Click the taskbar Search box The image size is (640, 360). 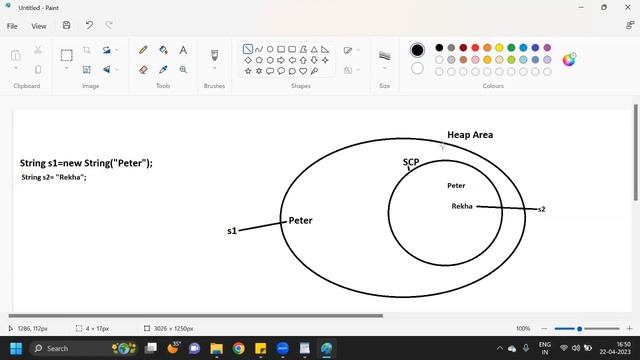83,349
